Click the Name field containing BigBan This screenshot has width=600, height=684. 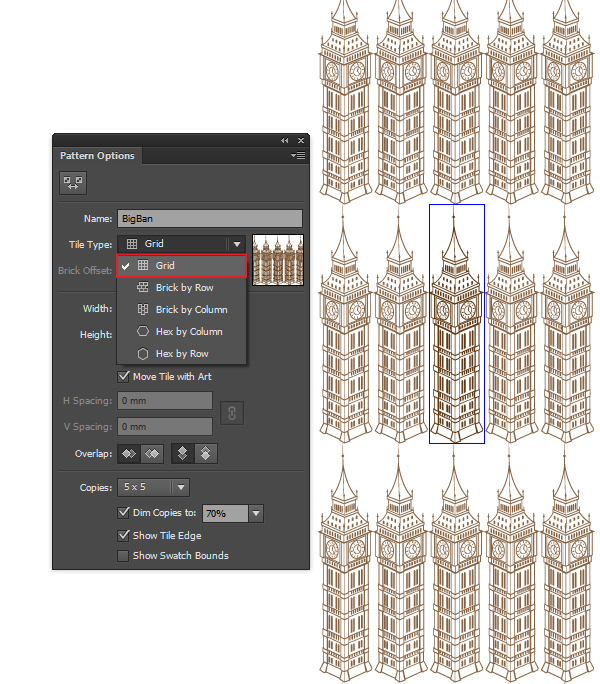pyautogui.click(x=210, y=219)
